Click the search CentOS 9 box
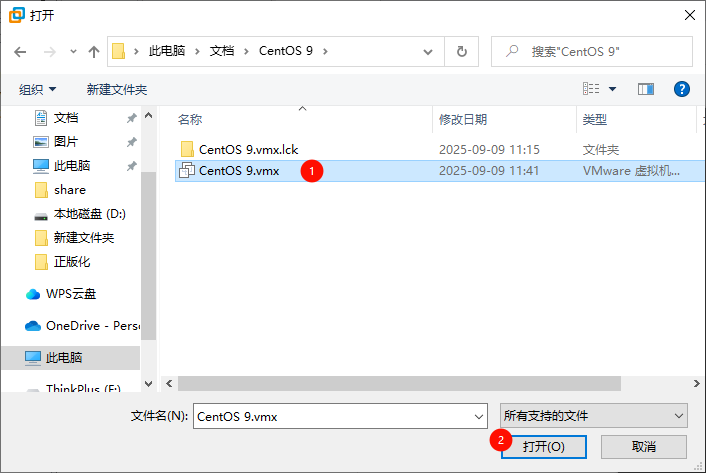 592,52
